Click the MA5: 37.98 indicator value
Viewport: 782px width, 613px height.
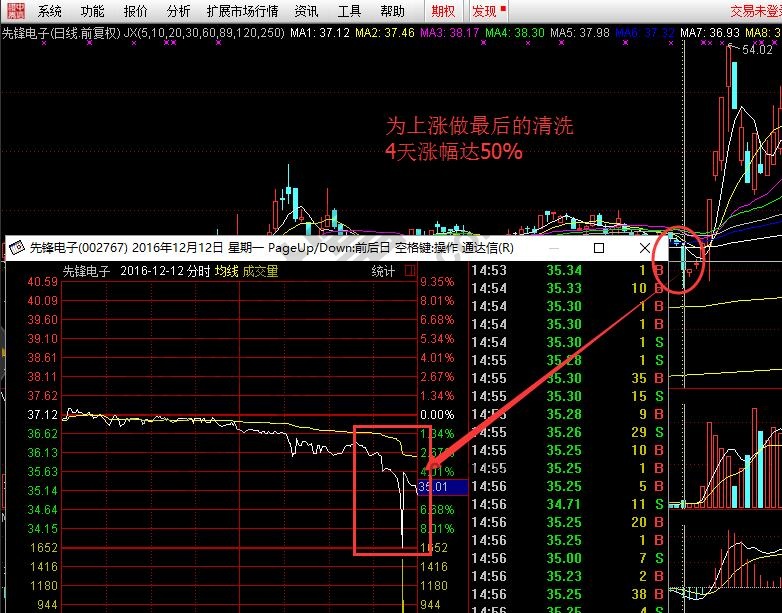click(x=580, y=33)
